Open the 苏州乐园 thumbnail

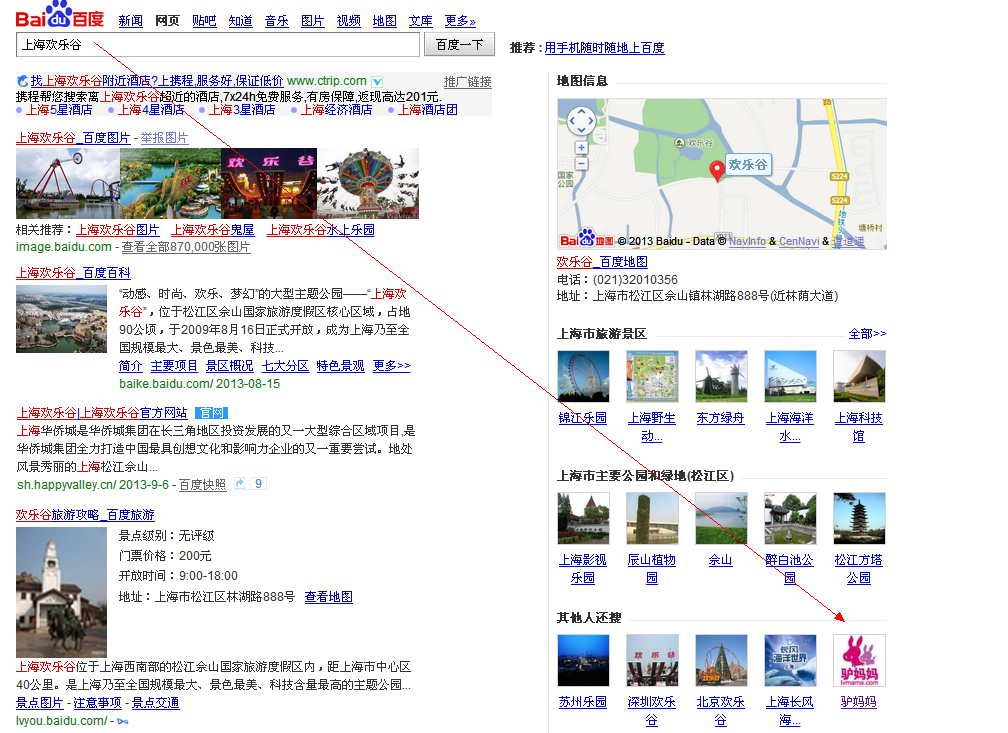[583, 660]
